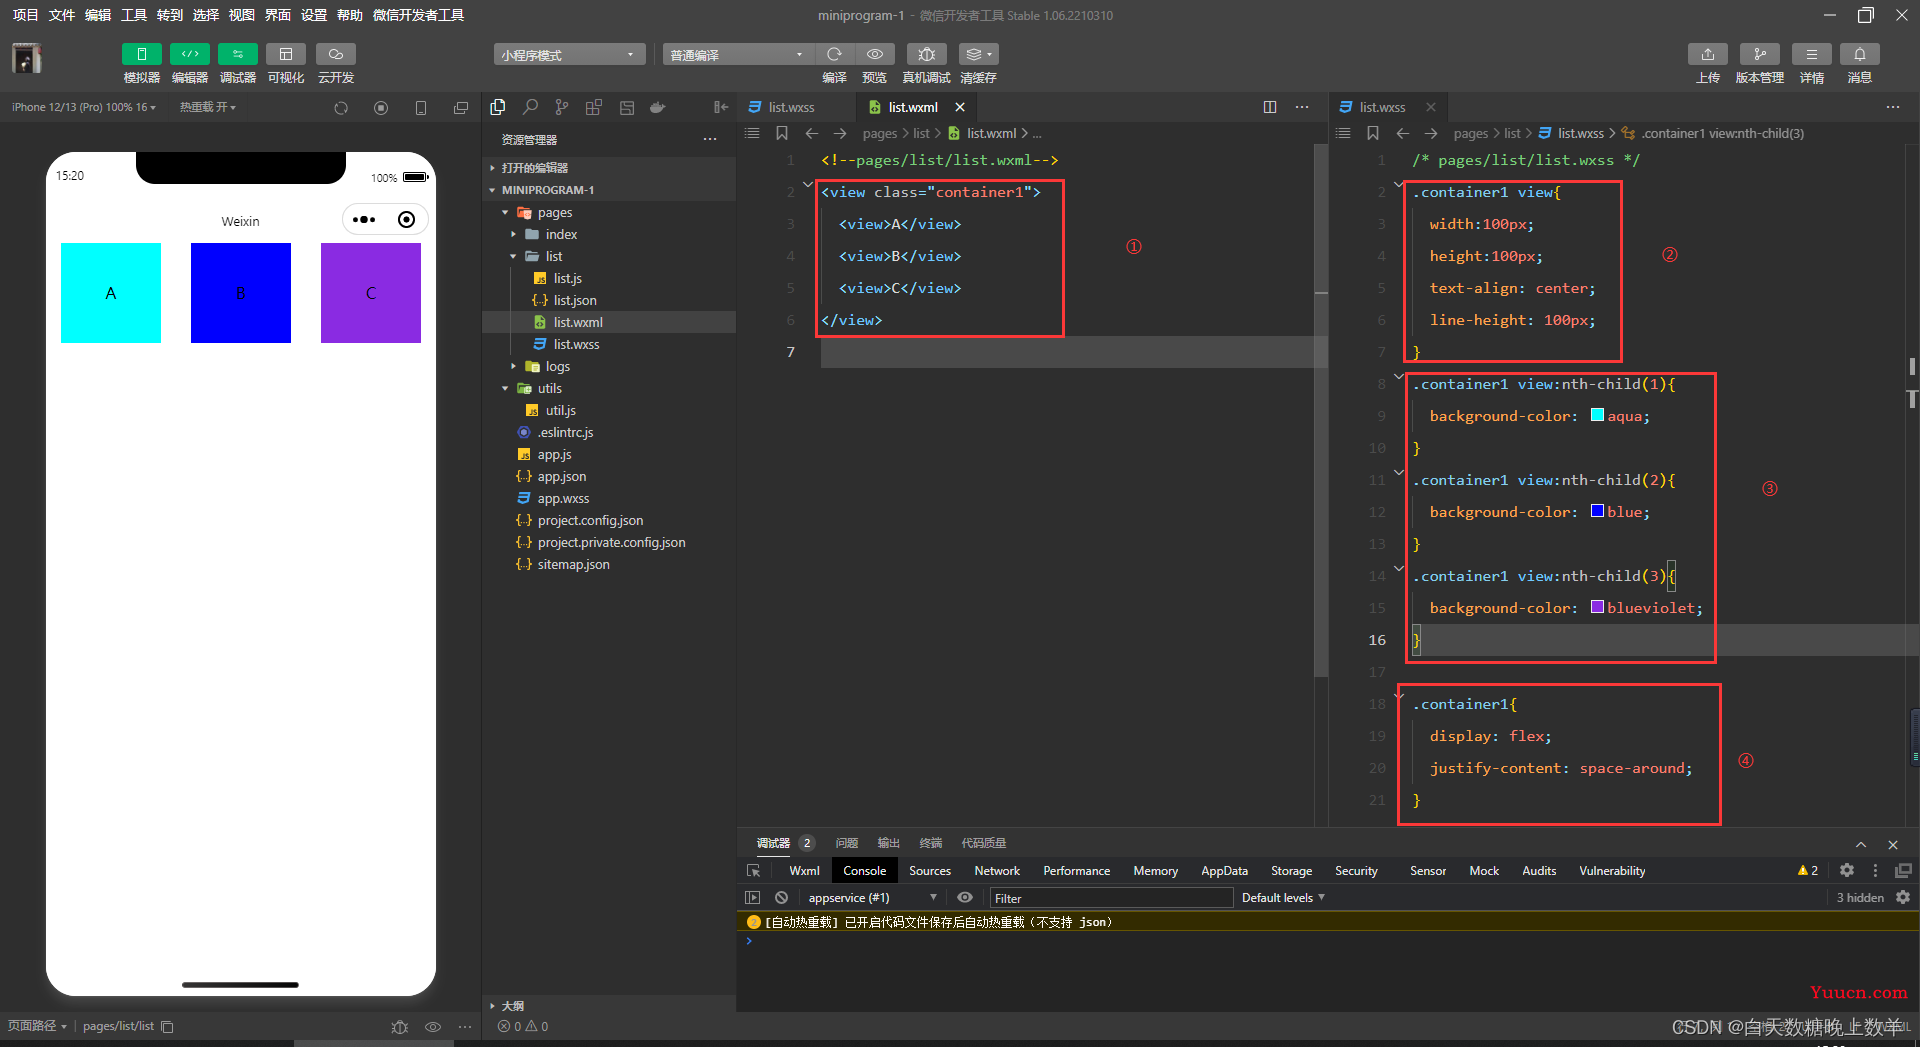Open the File menu
Image resolution: width=1920 pixels, height=1047 pixels.
(x=61, y=15)
